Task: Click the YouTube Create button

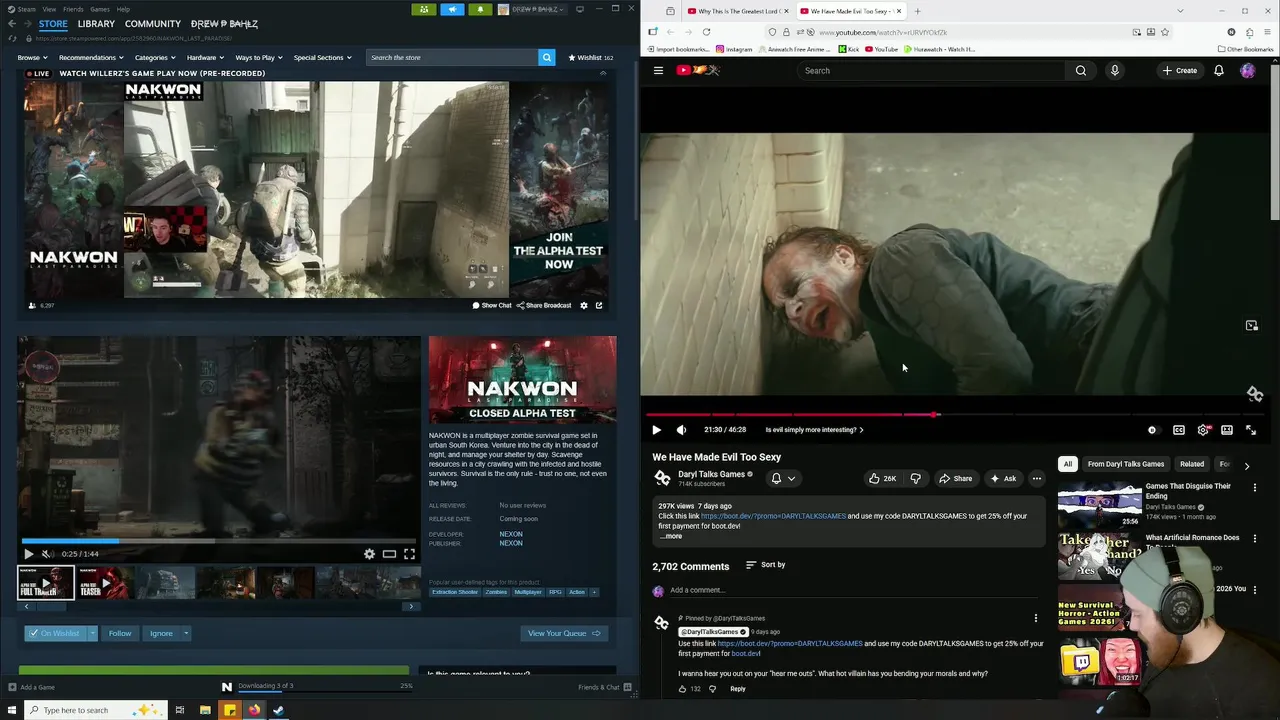Action: pyautogui.click(x=1180, y=70)
